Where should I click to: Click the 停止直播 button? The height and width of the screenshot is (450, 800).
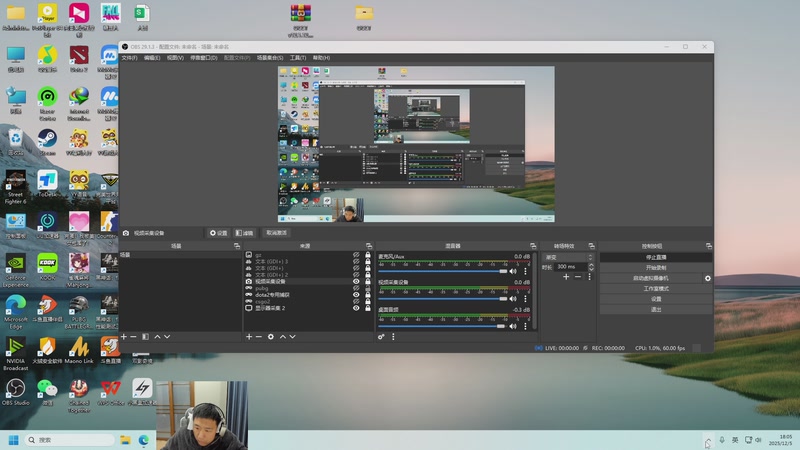[656, 258]
